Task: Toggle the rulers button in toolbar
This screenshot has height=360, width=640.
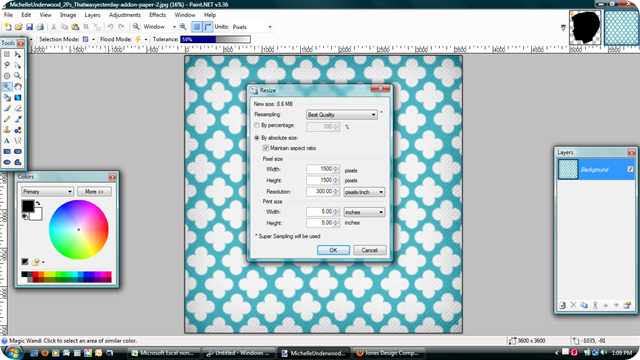Action: (x=208, y=27)
